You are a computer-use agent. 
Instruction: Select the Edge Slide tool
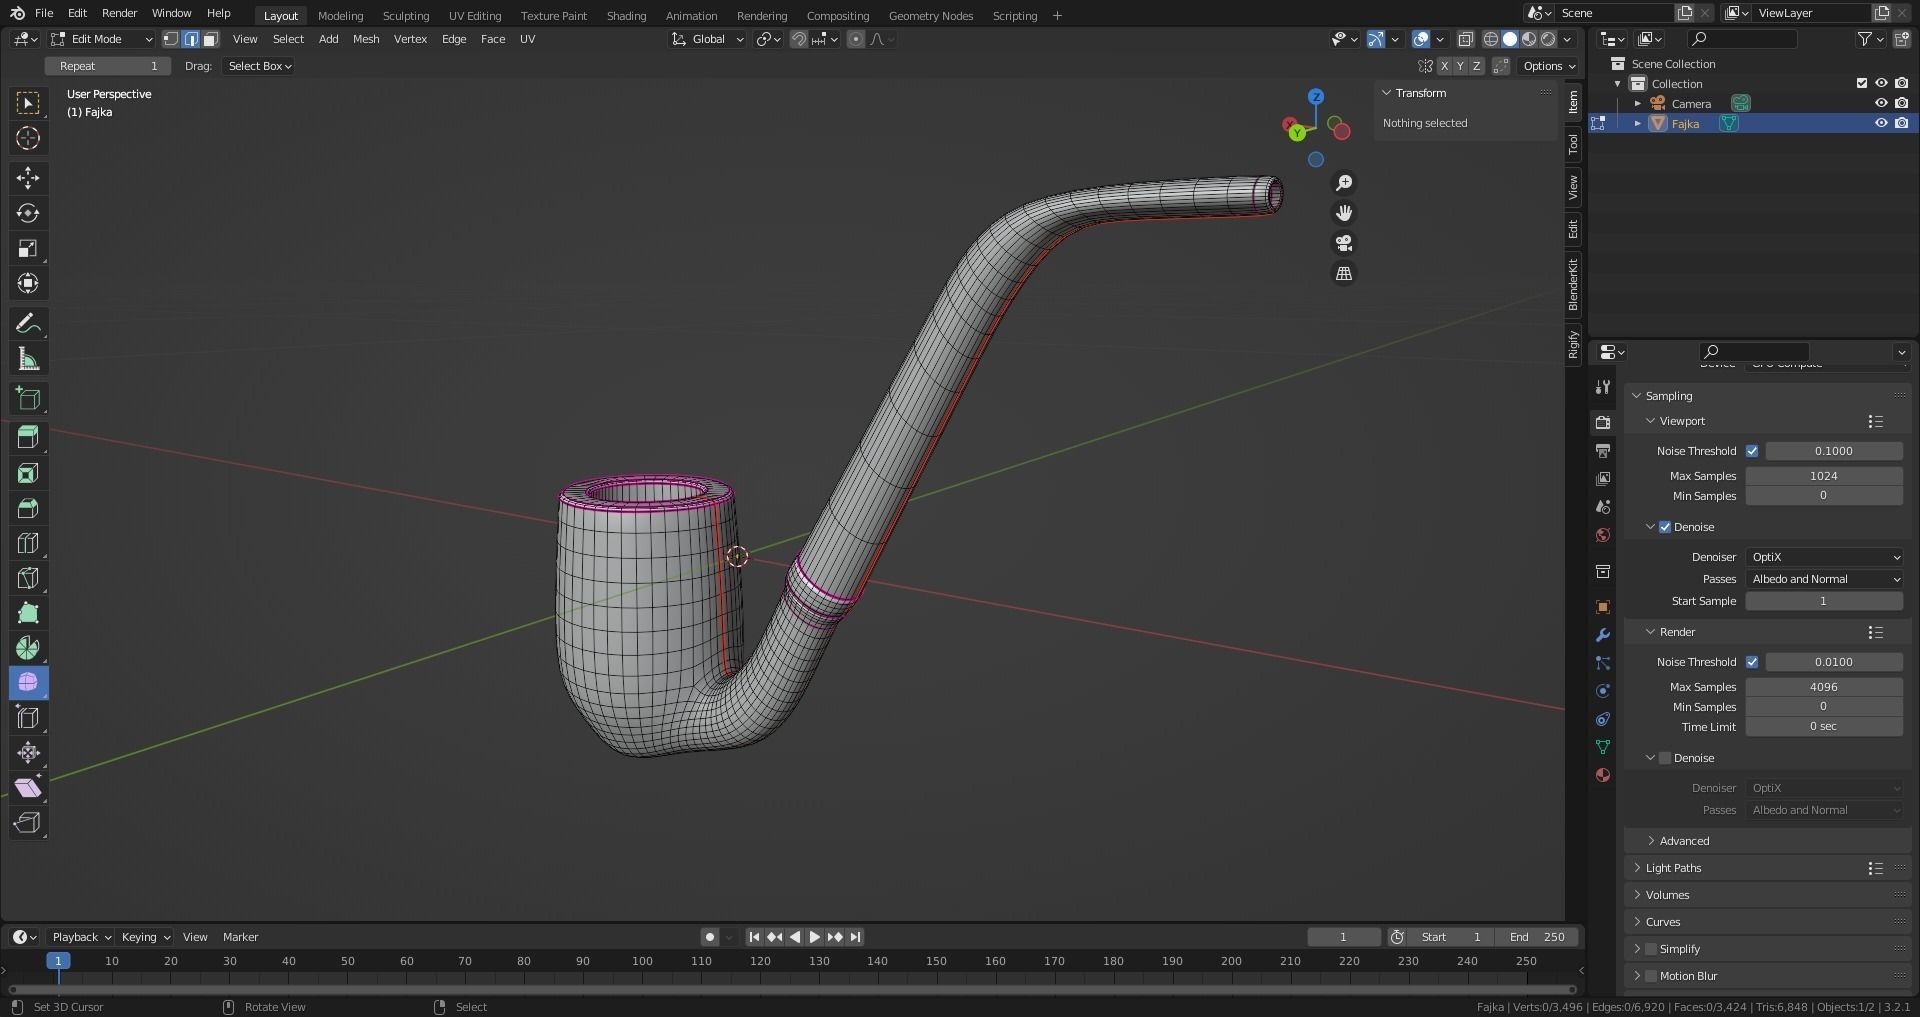tap(28, 718)
